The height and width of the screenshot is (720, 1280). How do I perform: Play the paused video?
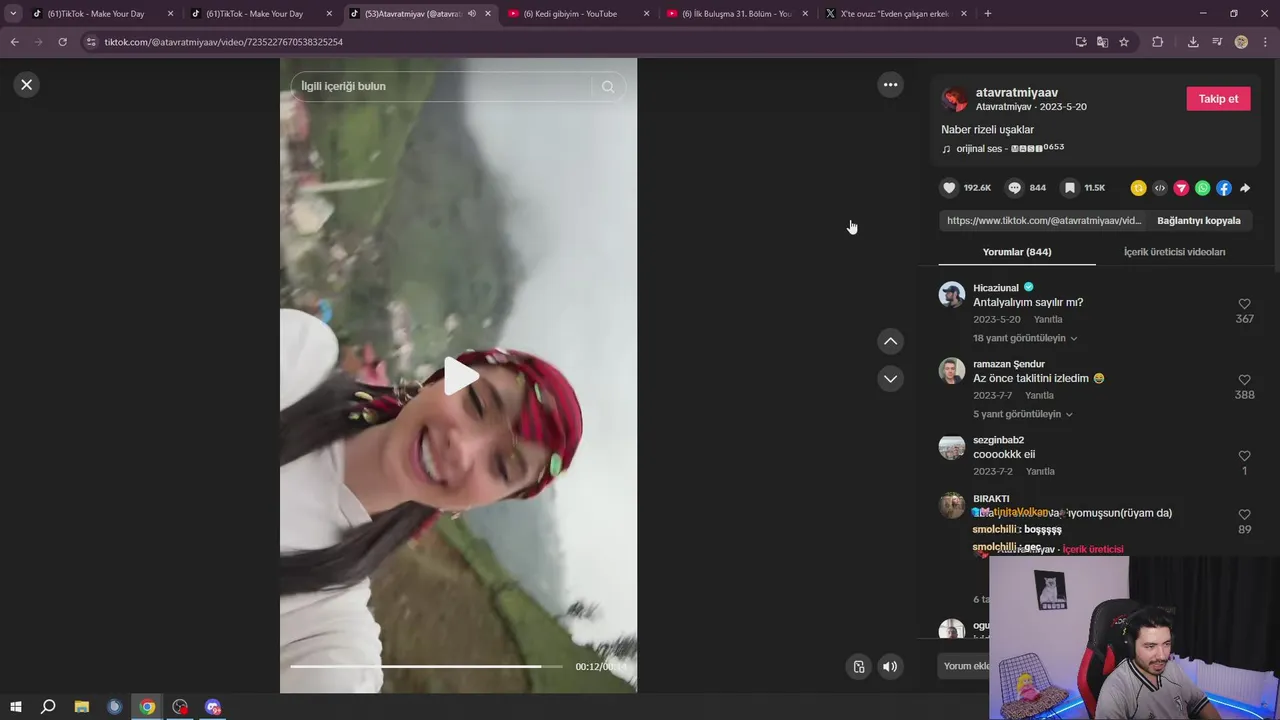tap(459, 376)
